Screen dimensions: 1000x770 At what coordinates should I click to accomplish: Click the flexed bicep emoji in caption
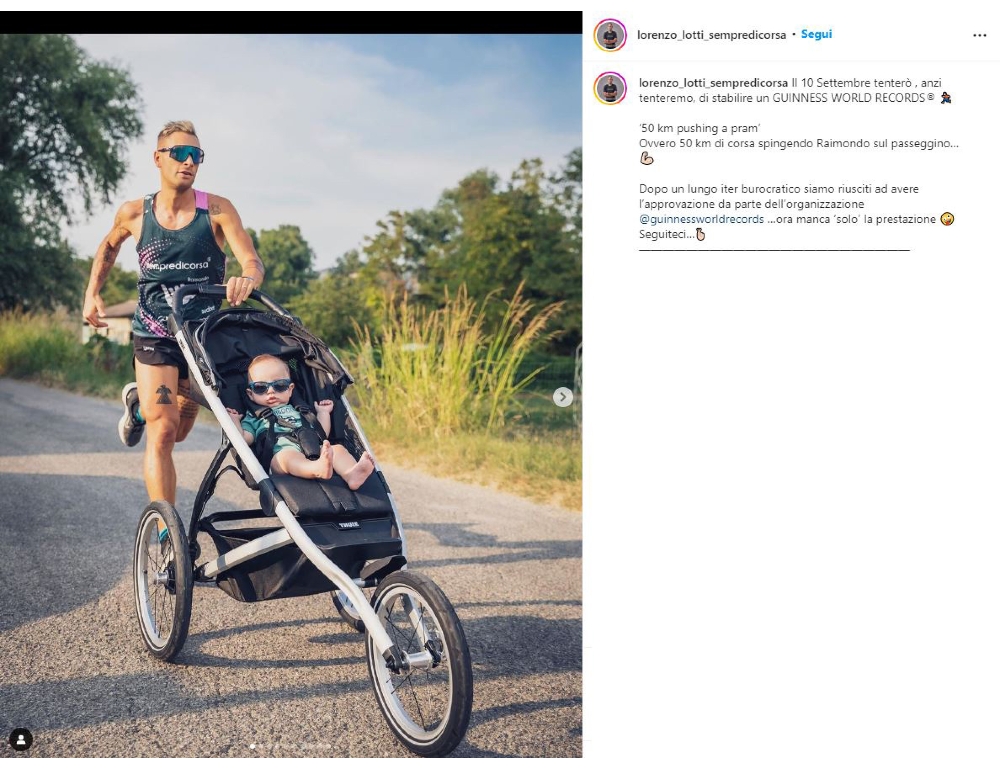tap(647, 158)
